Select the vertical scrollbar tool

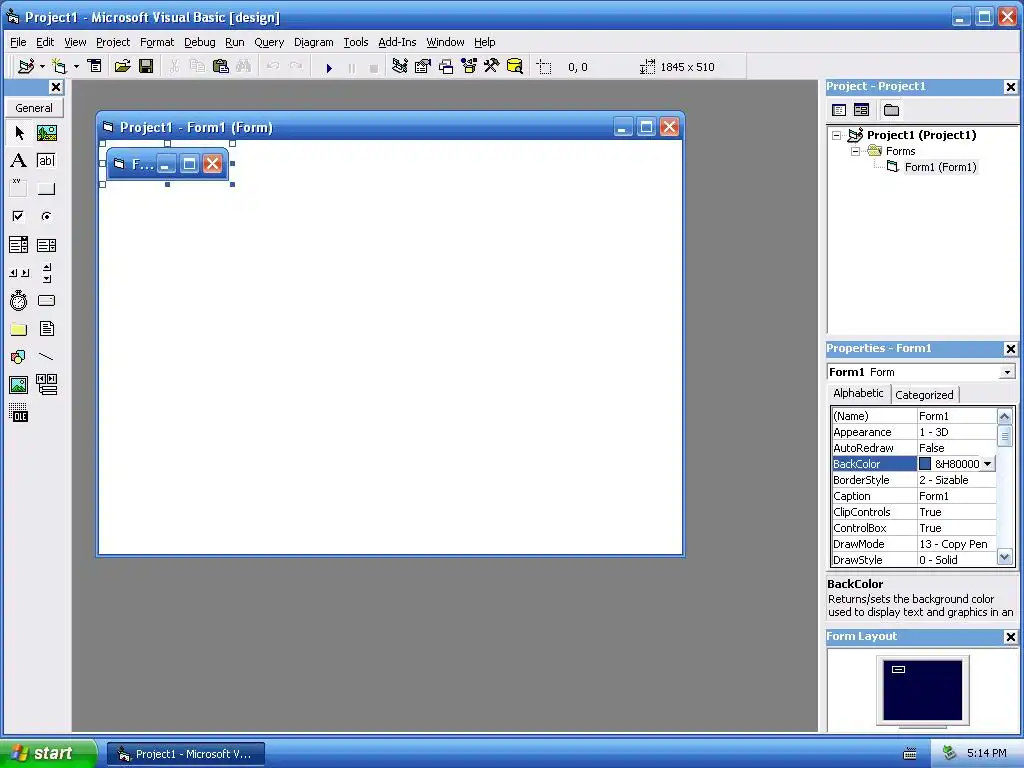pyautogui.click(x=46, y=273)
